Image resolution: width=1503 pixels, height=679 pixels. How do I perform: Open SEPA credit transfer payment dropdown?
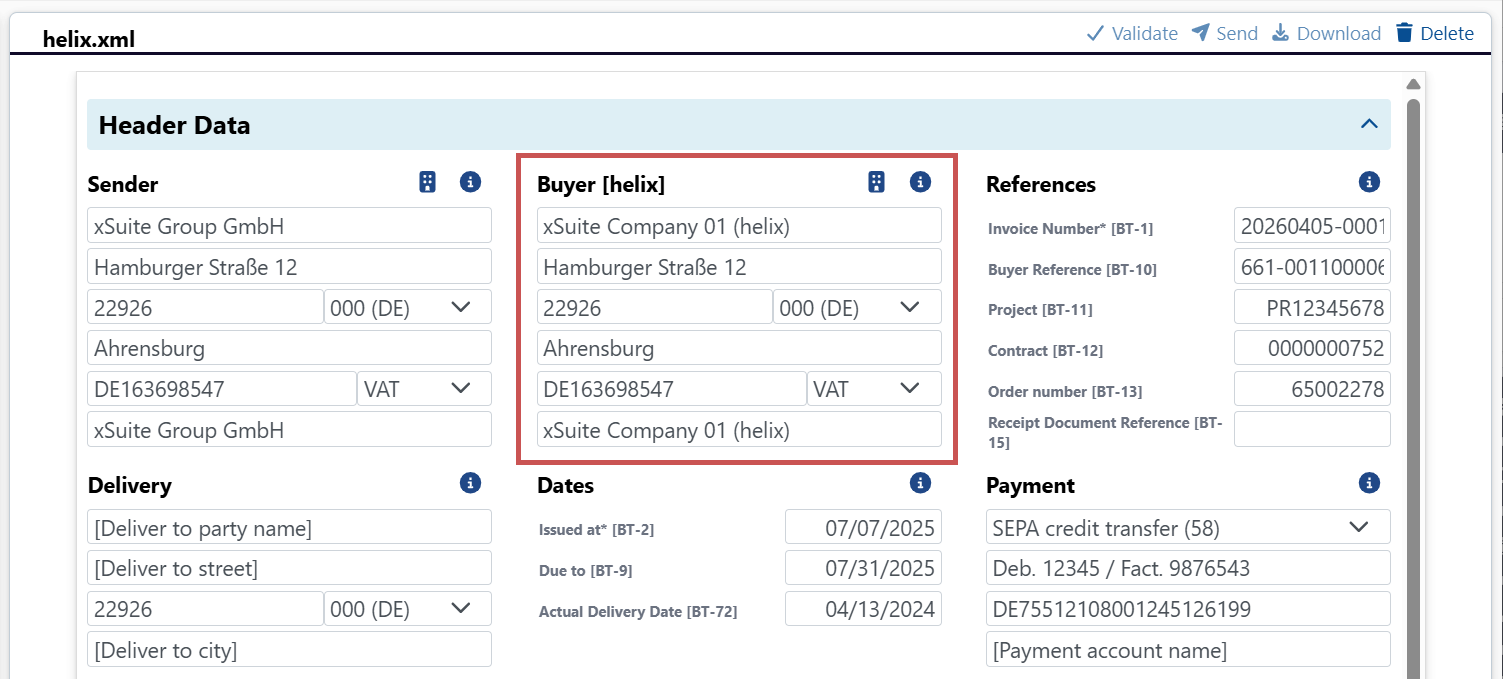pyautogui.click(x=1188, y=527)
